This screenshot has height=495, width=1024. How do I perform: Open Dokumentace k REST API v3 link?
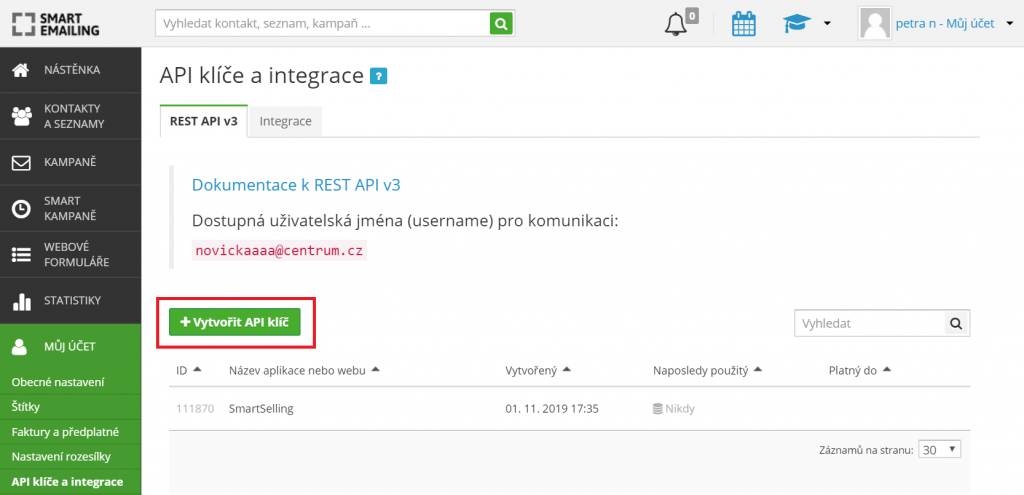pos(296,185)
